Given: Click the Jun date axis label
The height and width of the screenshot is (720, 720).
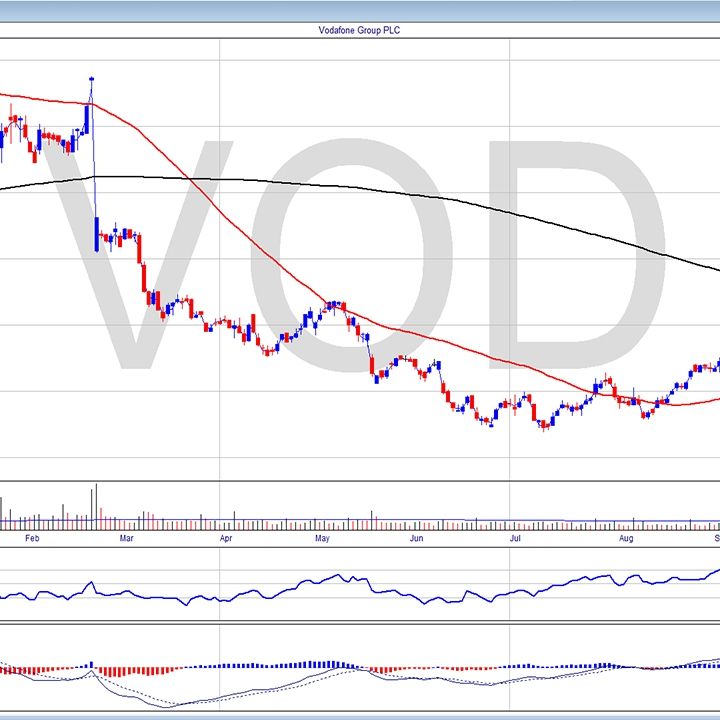Looking at the screenshot, I should [x=417, y=539].
